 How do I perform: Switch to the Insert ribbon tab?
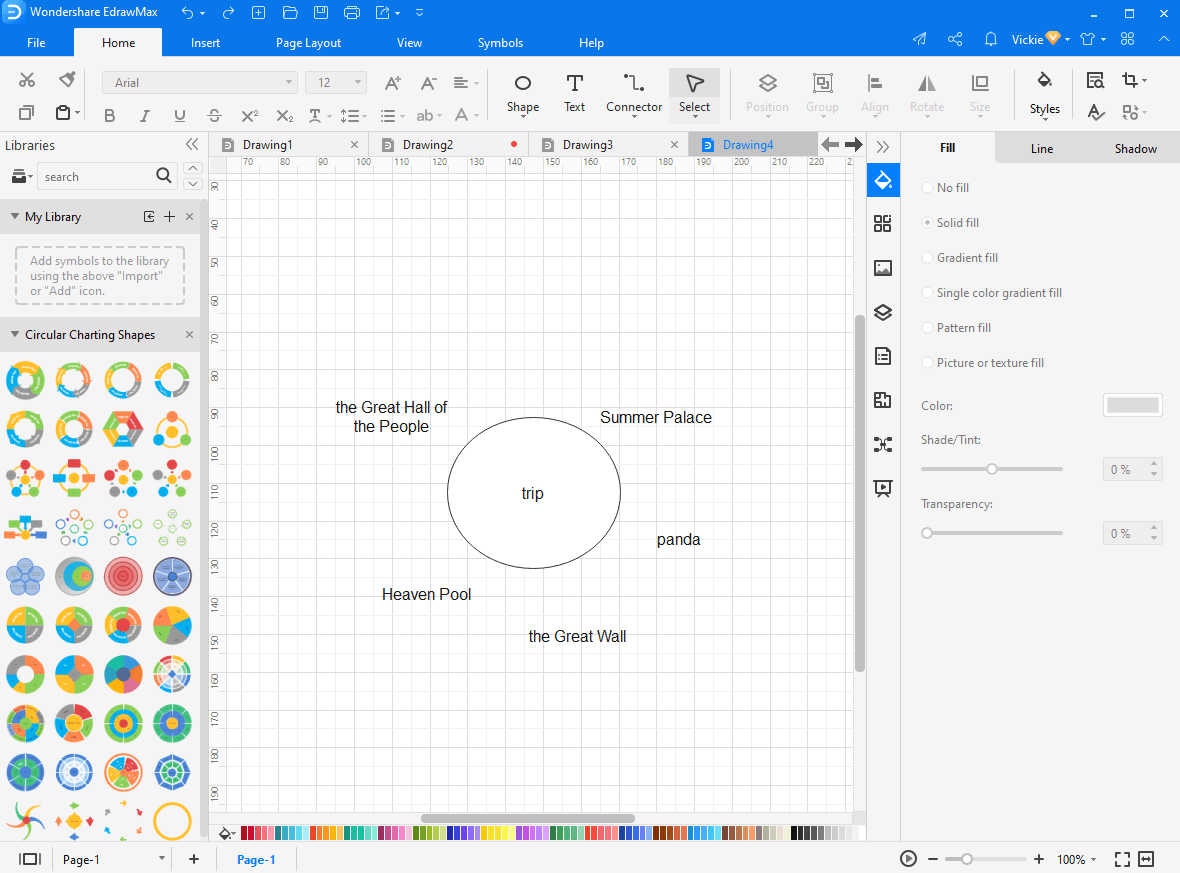tap(205, 43)
